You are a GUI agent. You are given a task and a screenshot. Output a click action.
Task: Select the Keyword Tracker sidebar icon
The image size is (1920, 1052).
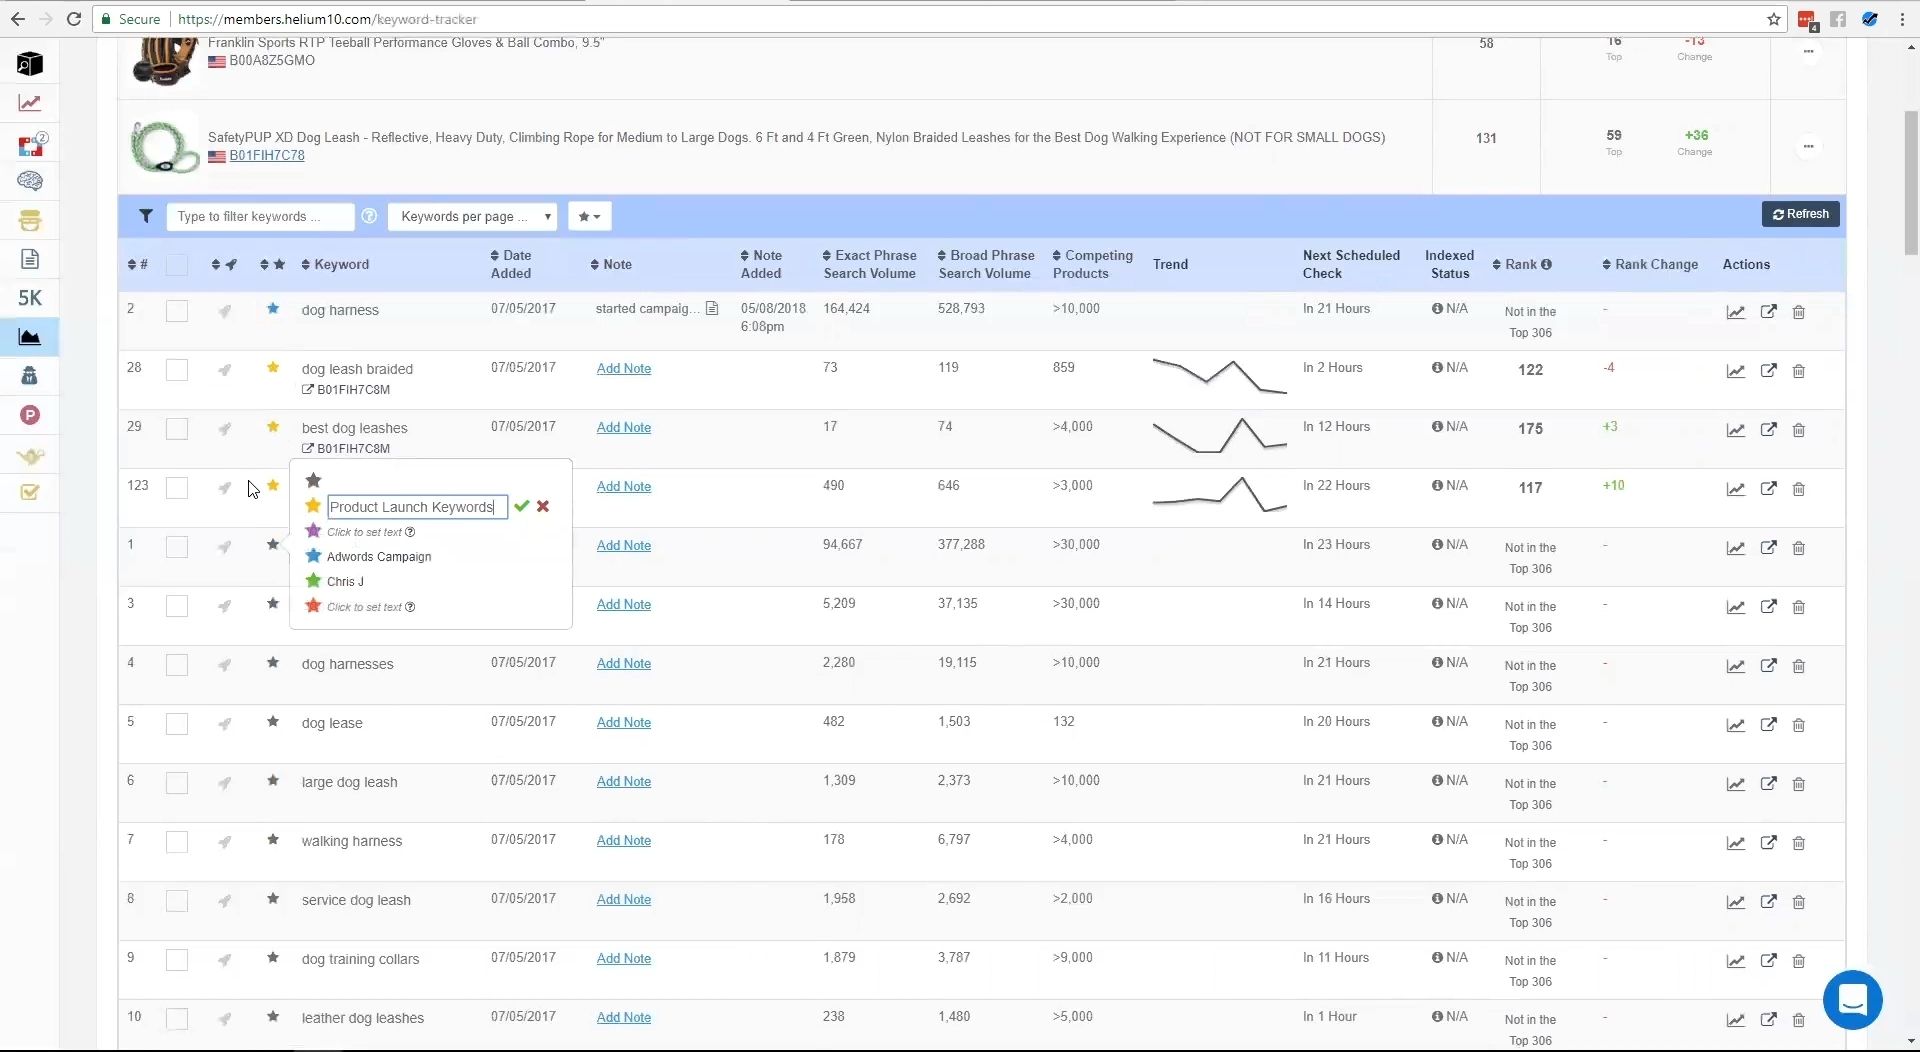tap(30, 337)
